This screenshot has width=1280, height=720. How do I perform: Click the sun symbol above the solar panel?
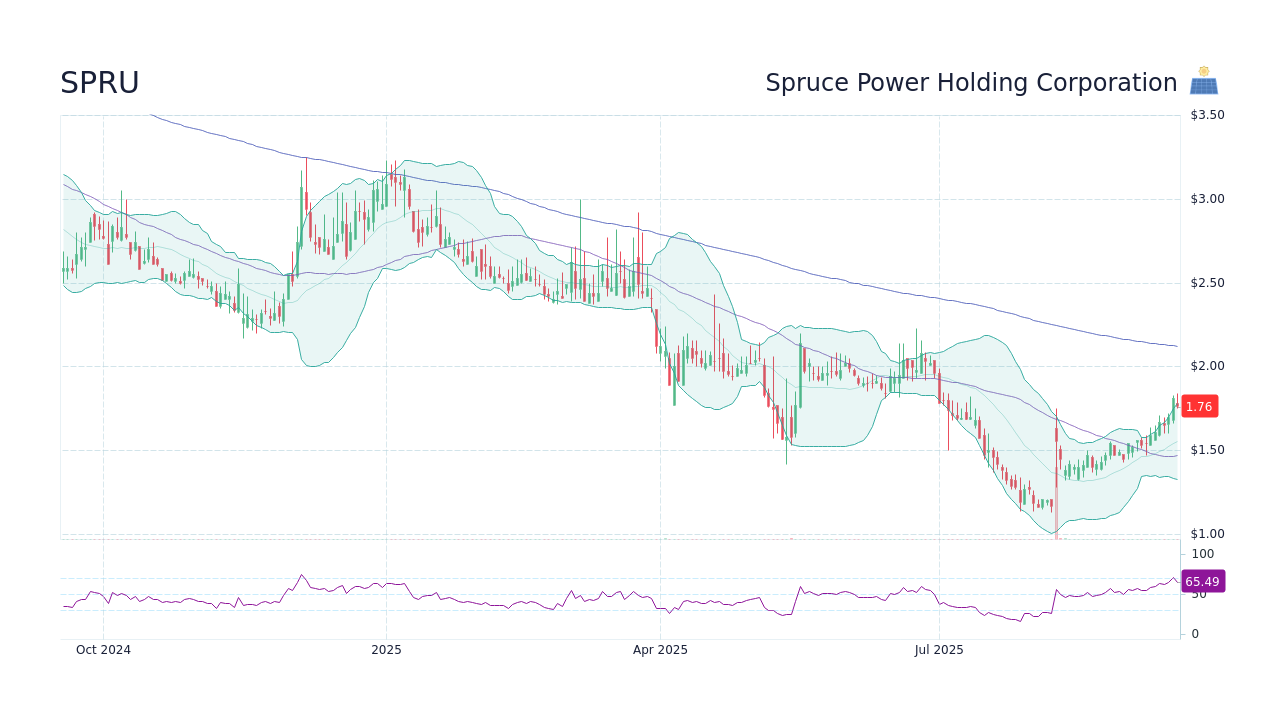click(1203, 72)
